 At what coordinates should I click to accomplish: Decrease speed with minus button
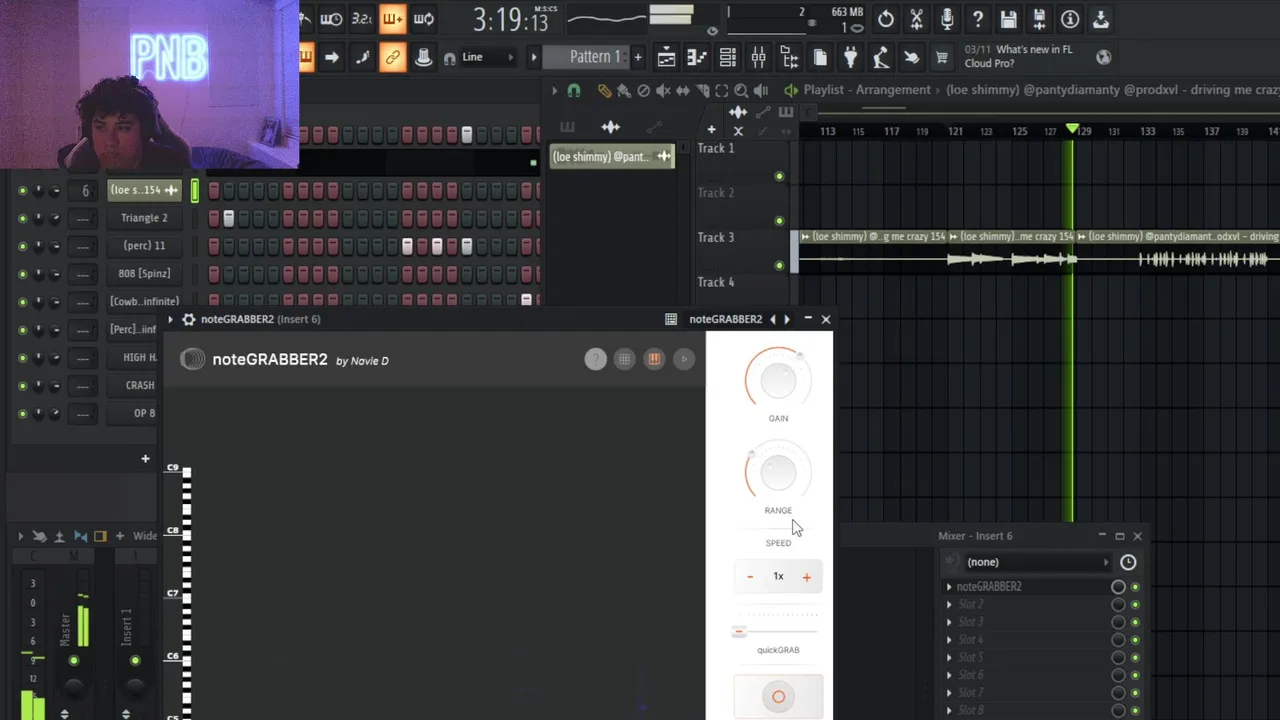tap(750, 577)
